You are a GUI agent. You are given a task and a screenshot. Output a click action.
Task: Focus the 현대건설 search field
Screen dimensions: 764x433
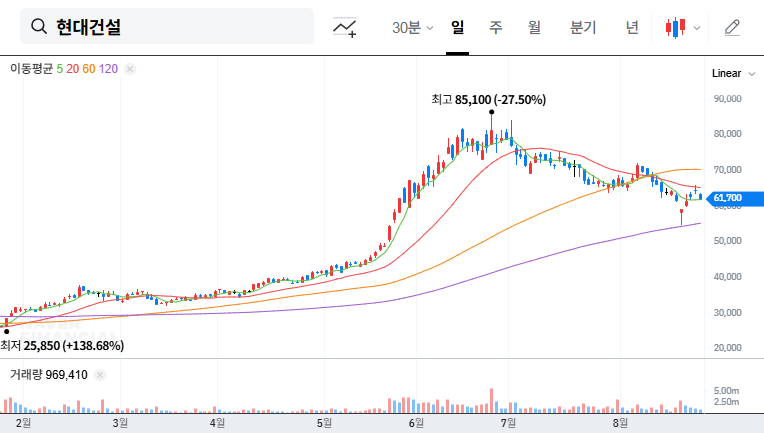coord(167,26)
